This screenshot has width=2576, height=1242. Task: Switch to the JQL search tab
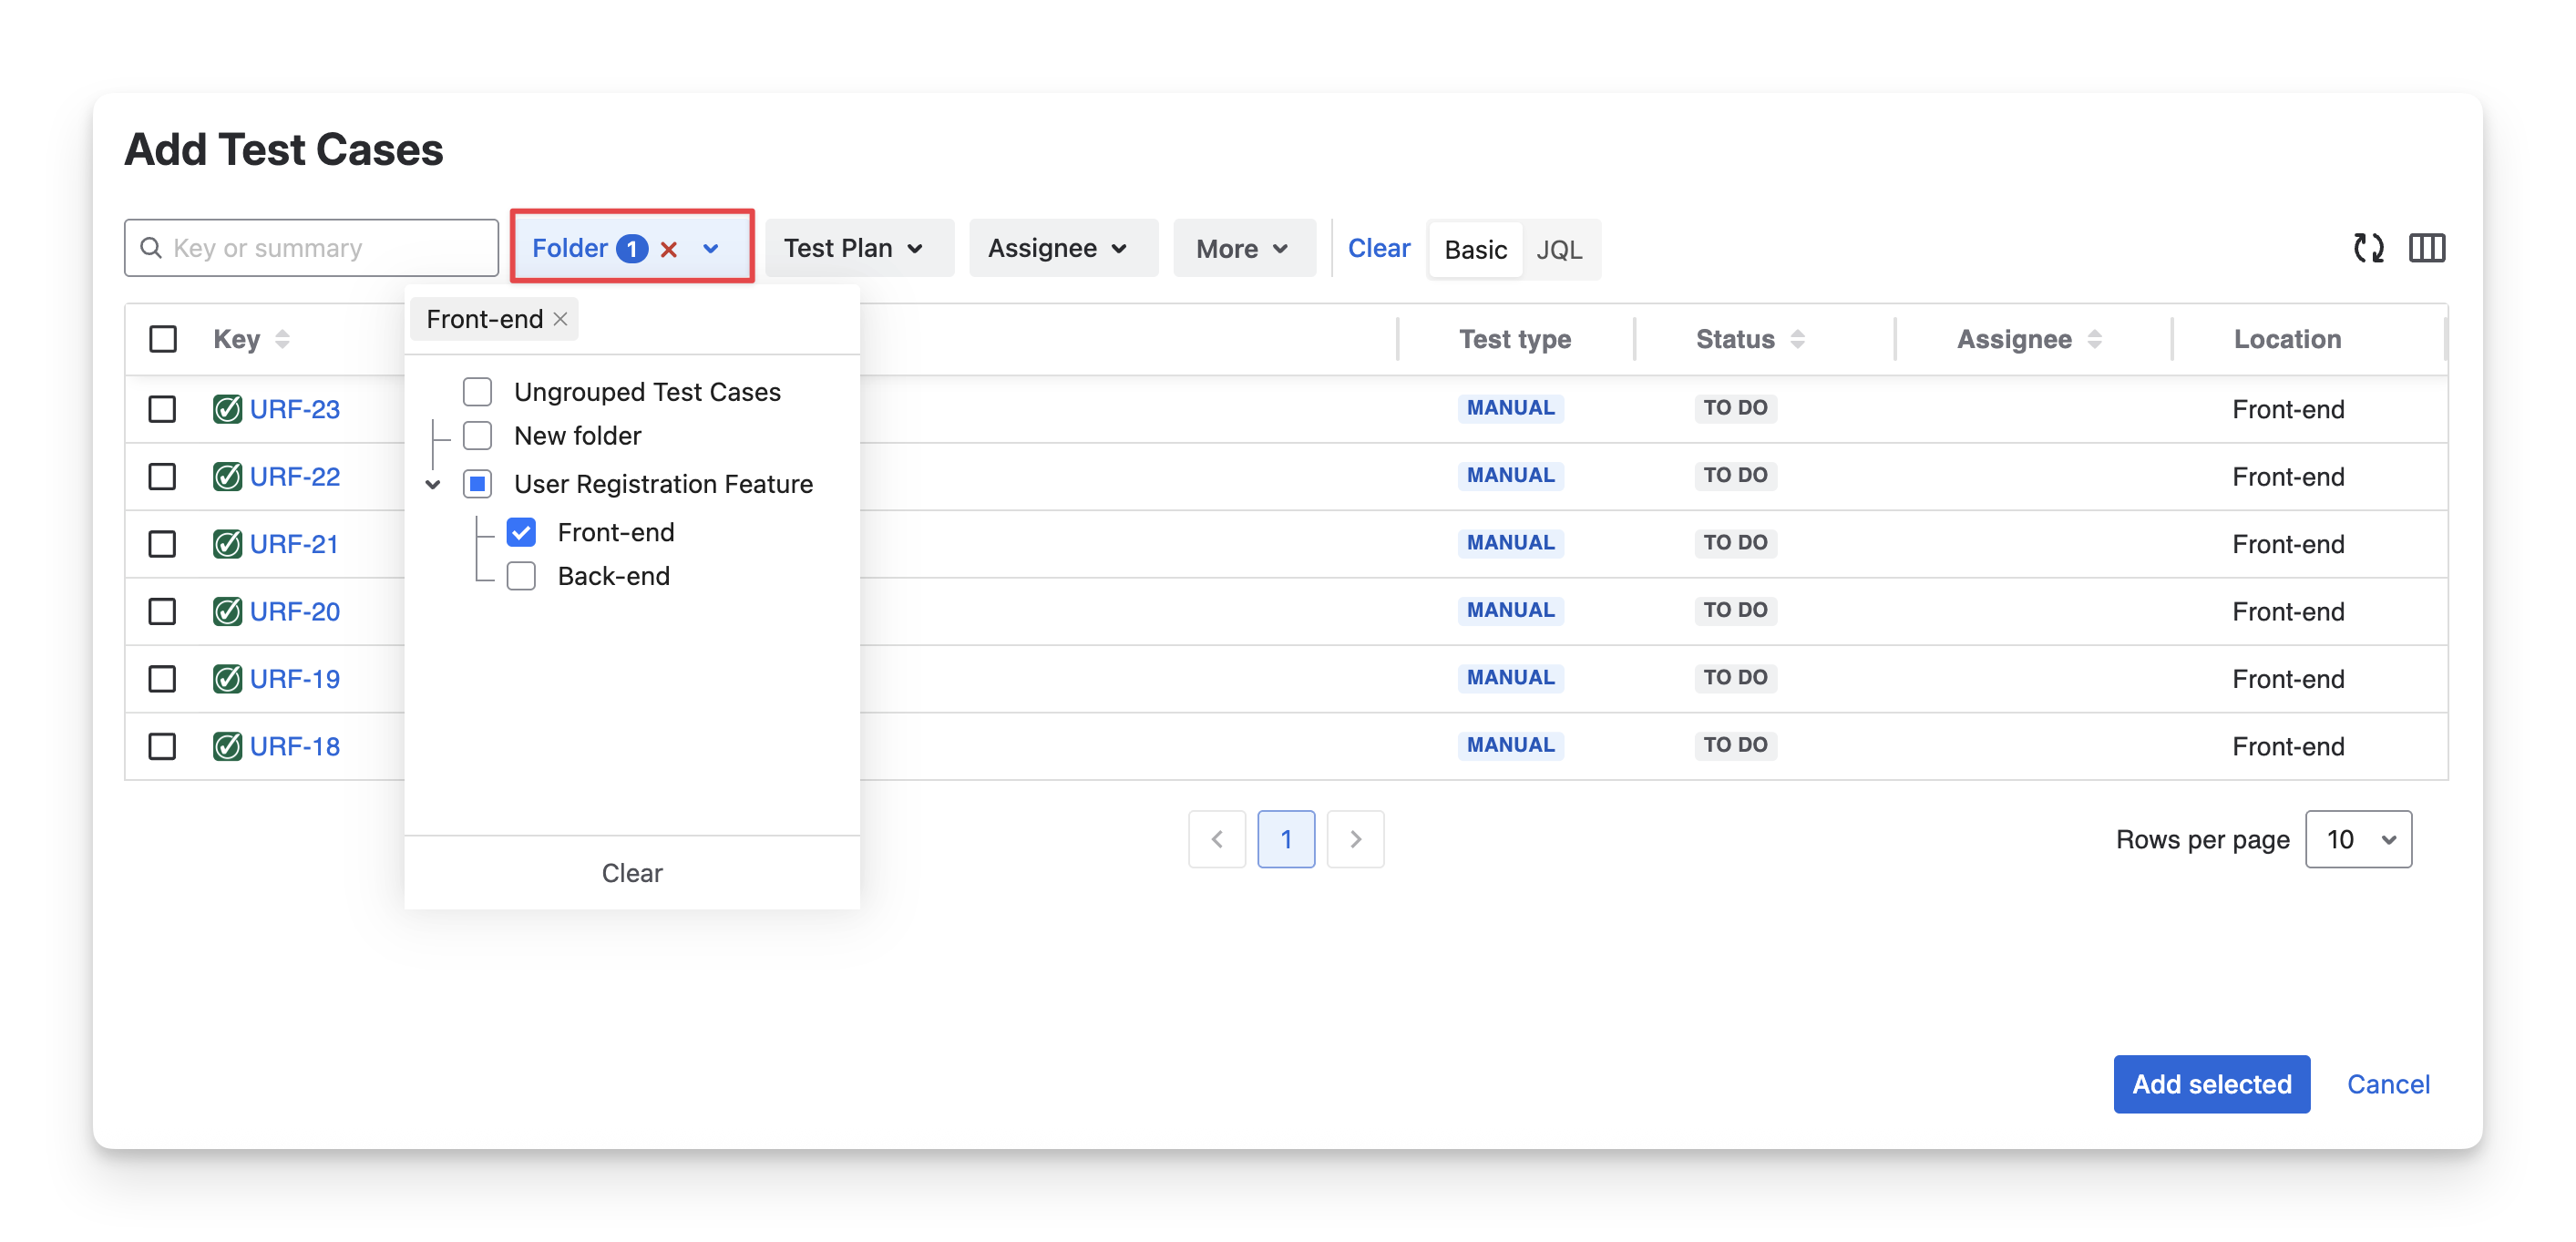[1558, 249]
